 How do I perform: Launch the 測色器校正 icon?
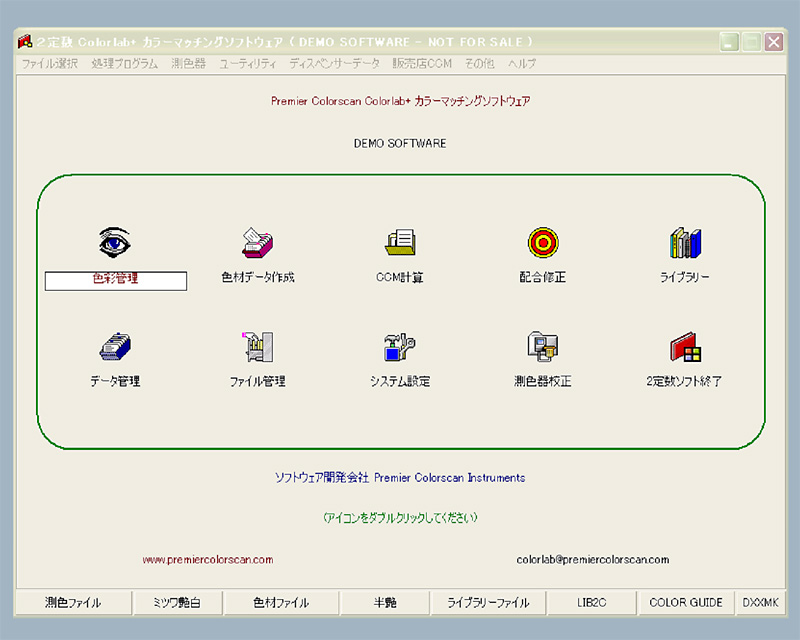pos(543,347)
